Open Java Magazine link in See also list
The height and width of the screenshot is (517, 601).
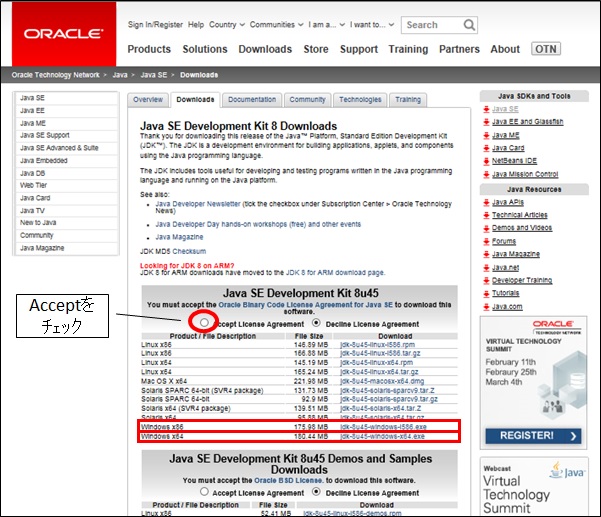click(x=179, y=237)
